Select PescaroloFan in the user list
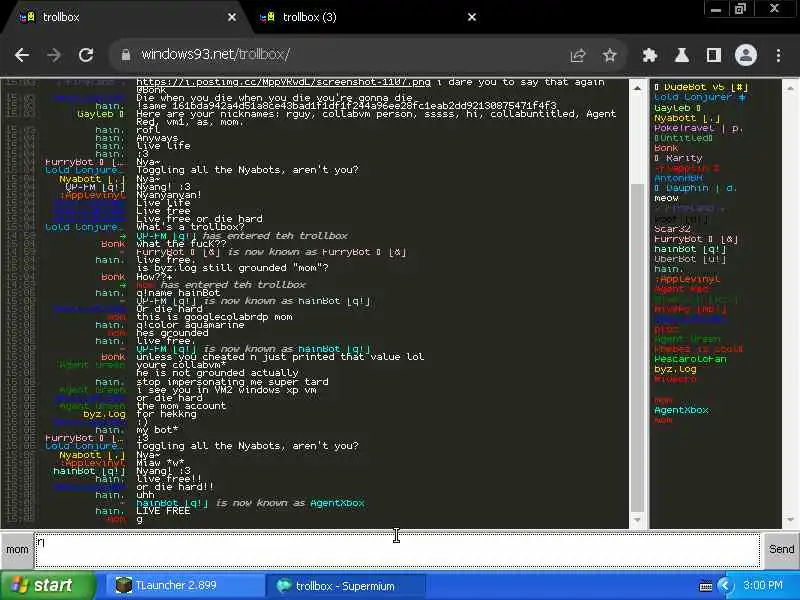 [690, 359]
